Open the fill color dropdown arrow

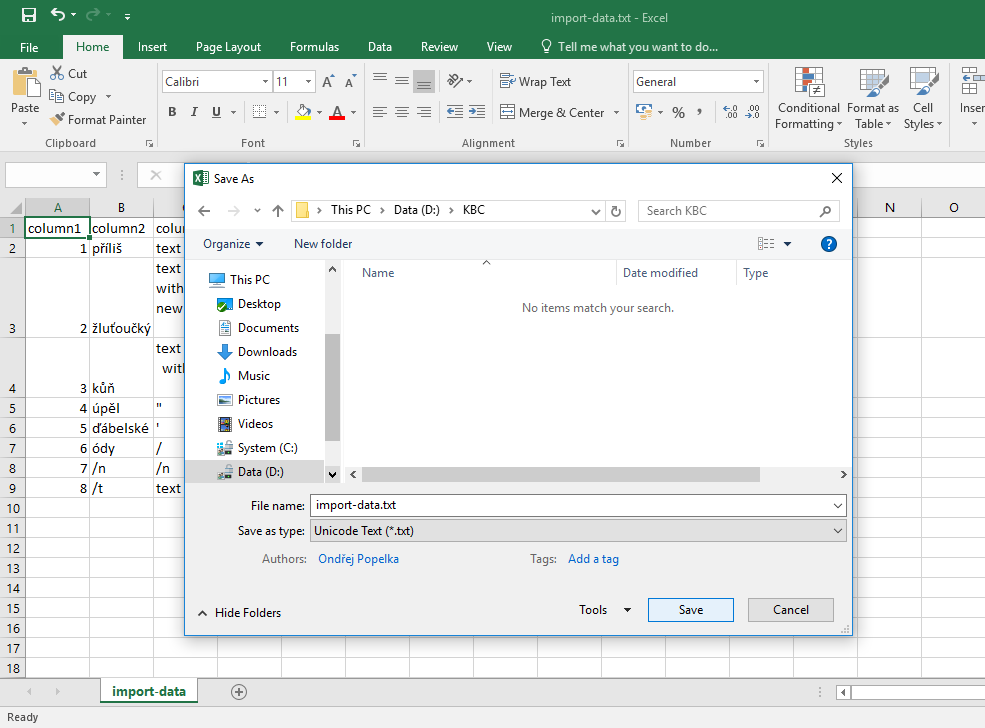click(320, 112)
